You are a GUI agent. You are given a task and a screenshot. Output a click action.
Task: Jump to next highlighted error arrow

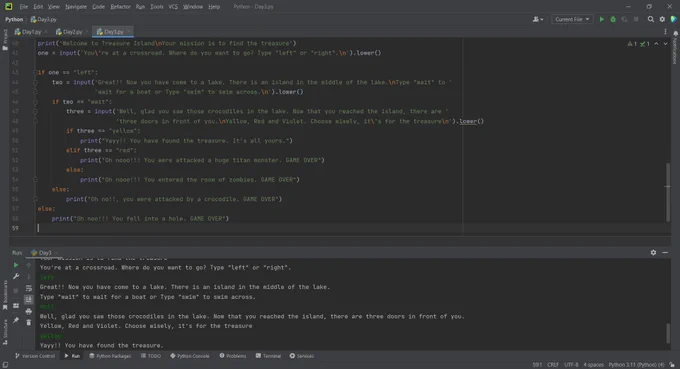coord(665,44)
